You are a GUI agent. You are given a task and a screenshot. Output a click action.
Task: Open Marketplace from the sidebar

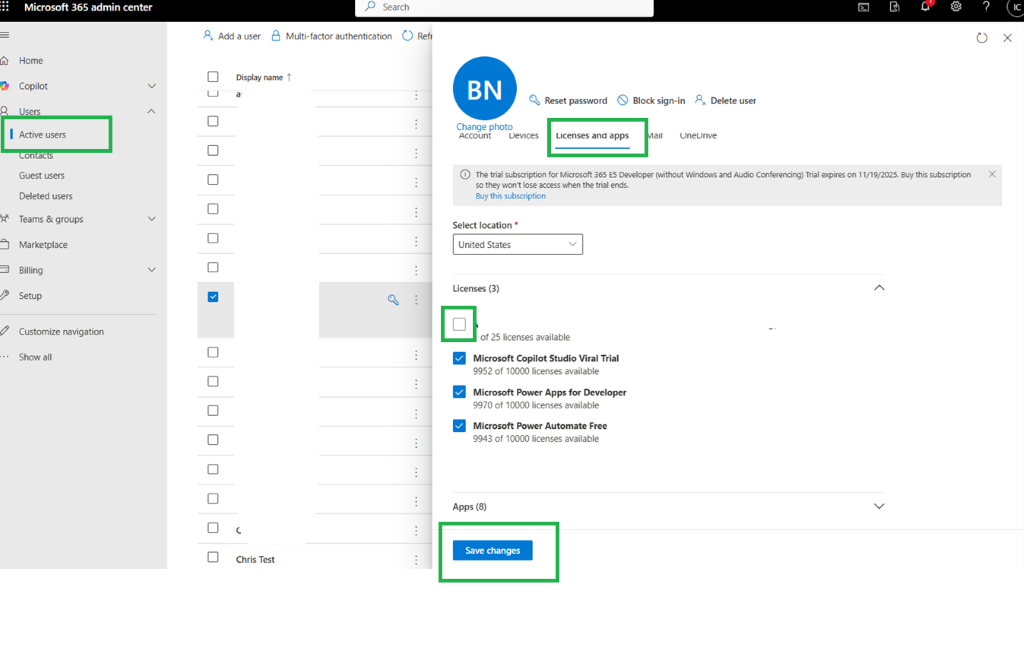[43, 245]
